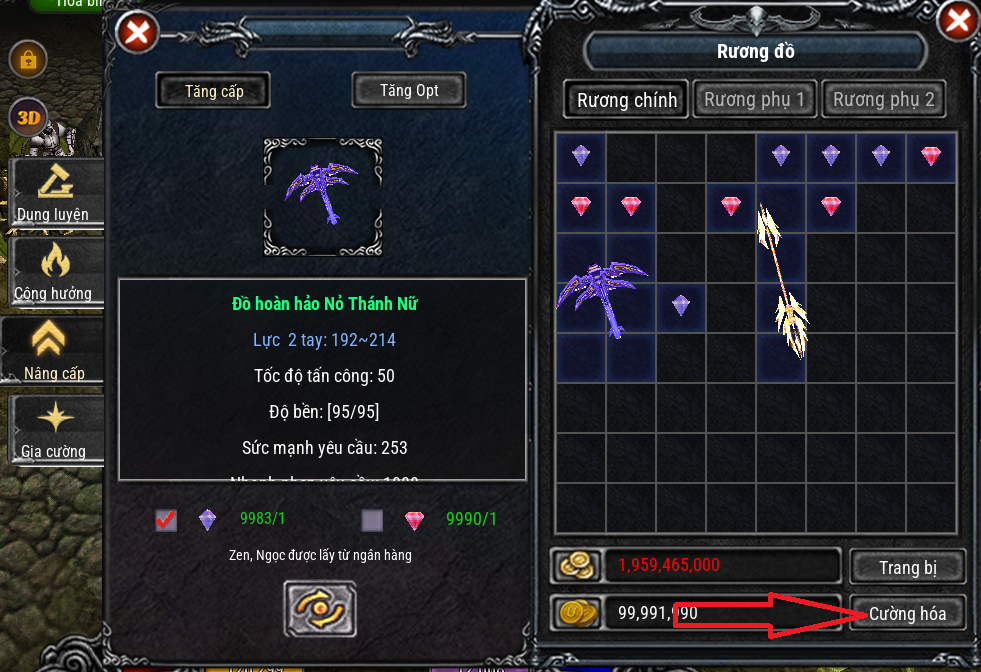Uncheck the purple gem checkbox

coord(166,519)
